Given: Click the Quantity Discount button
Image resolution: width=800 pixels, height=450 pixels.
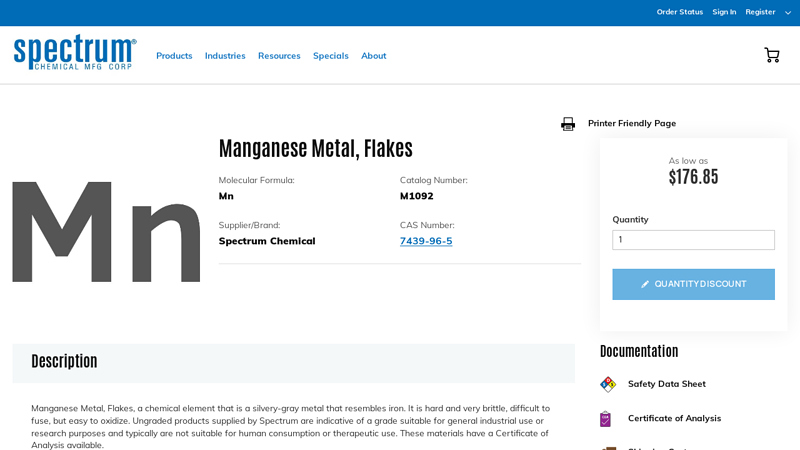Looking at the screenshot, I should pos(693,284).
